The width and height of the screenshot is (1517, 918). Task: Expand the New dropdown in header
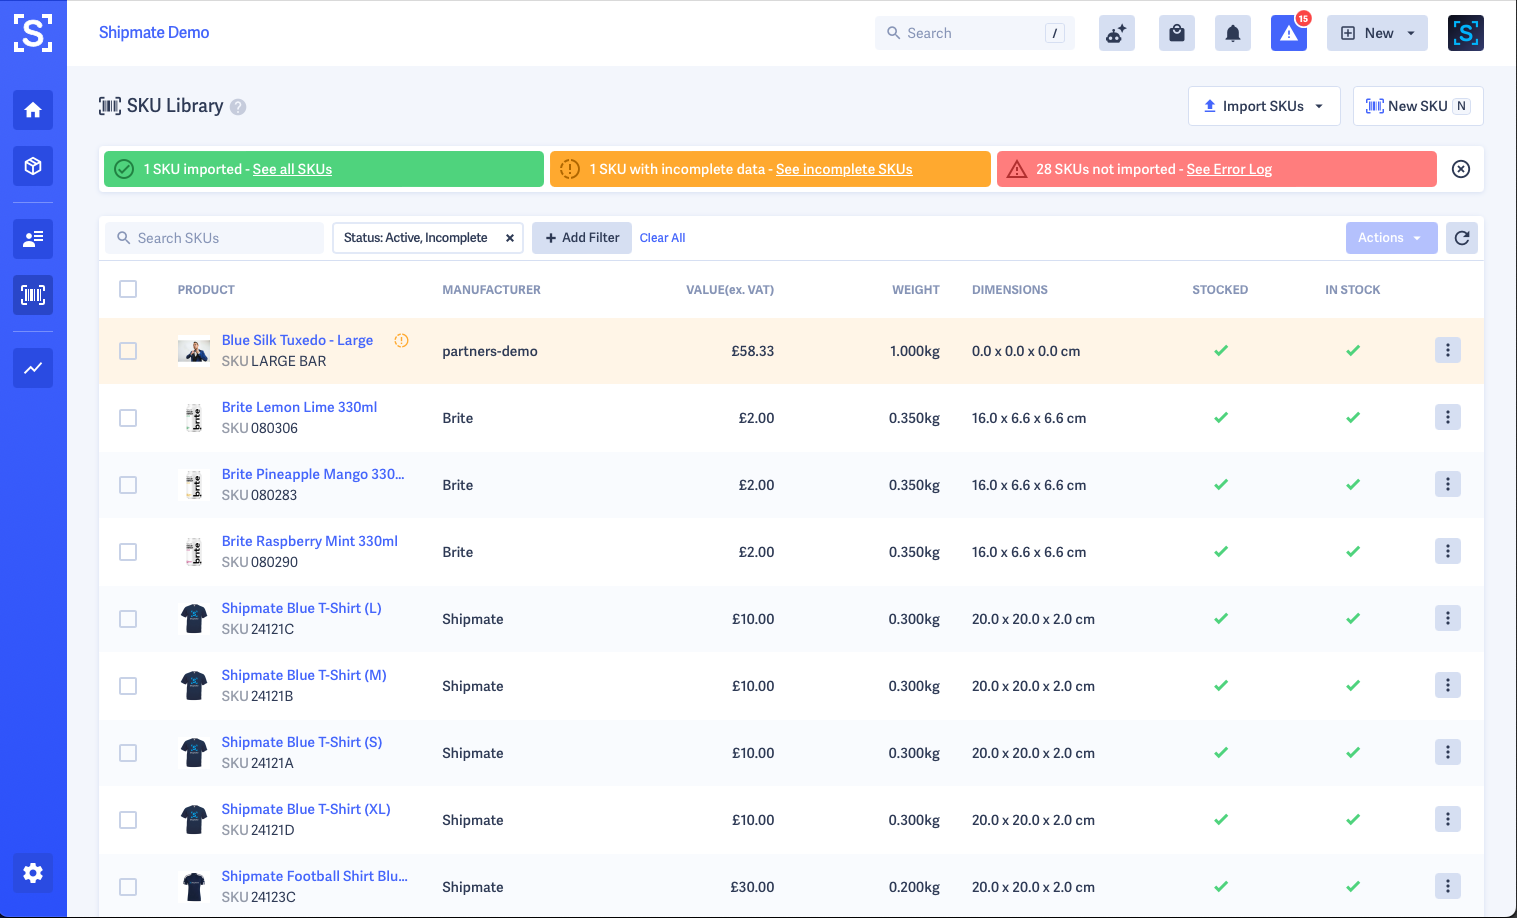[x=1377, y=33]
